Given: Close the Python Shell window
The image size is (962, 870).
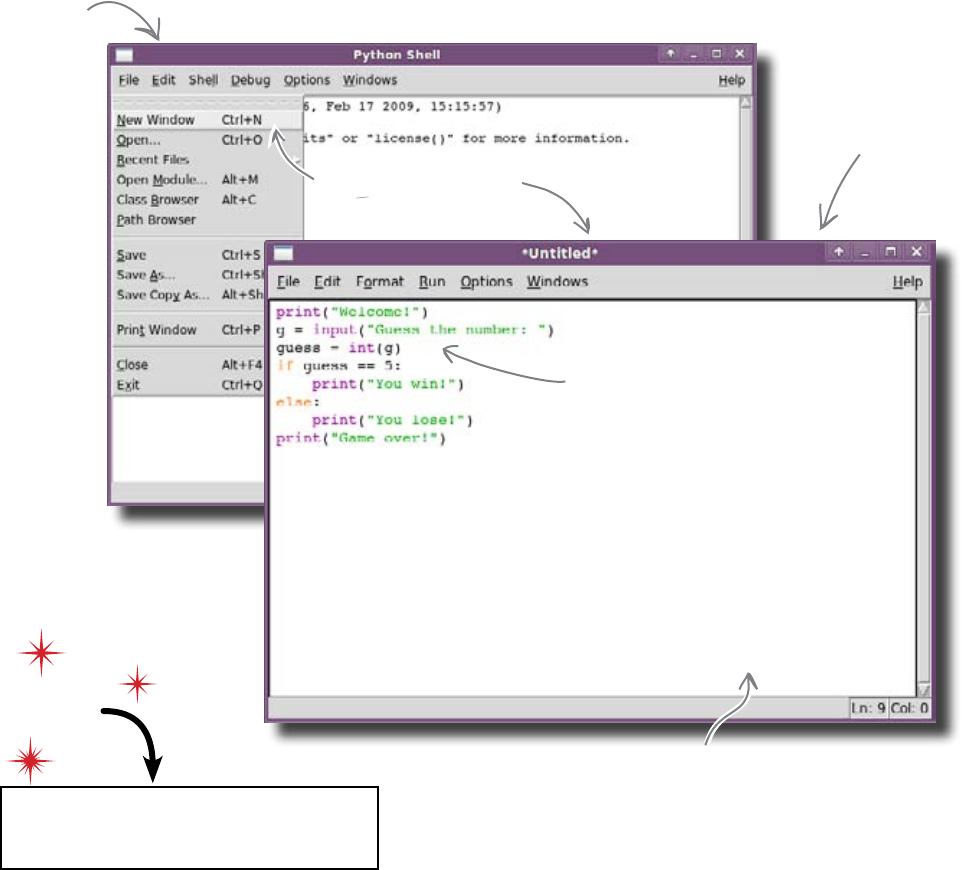Looking at the screenshot, I should (x=740, y=54).
